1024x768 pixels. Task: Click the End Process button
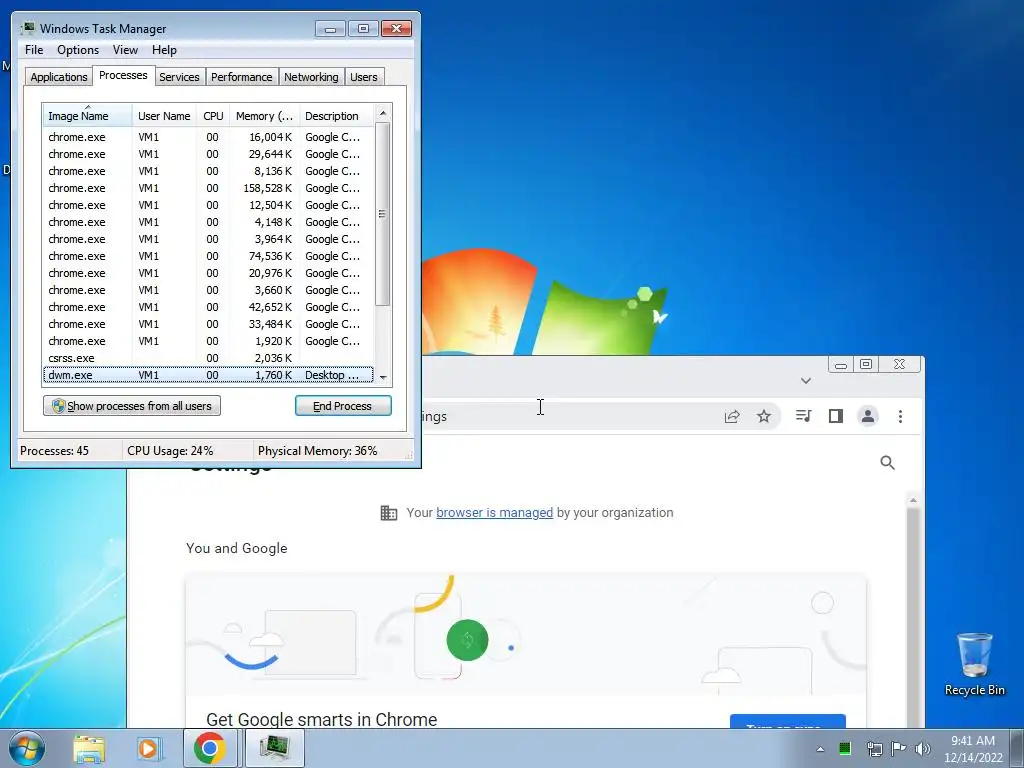343,406
